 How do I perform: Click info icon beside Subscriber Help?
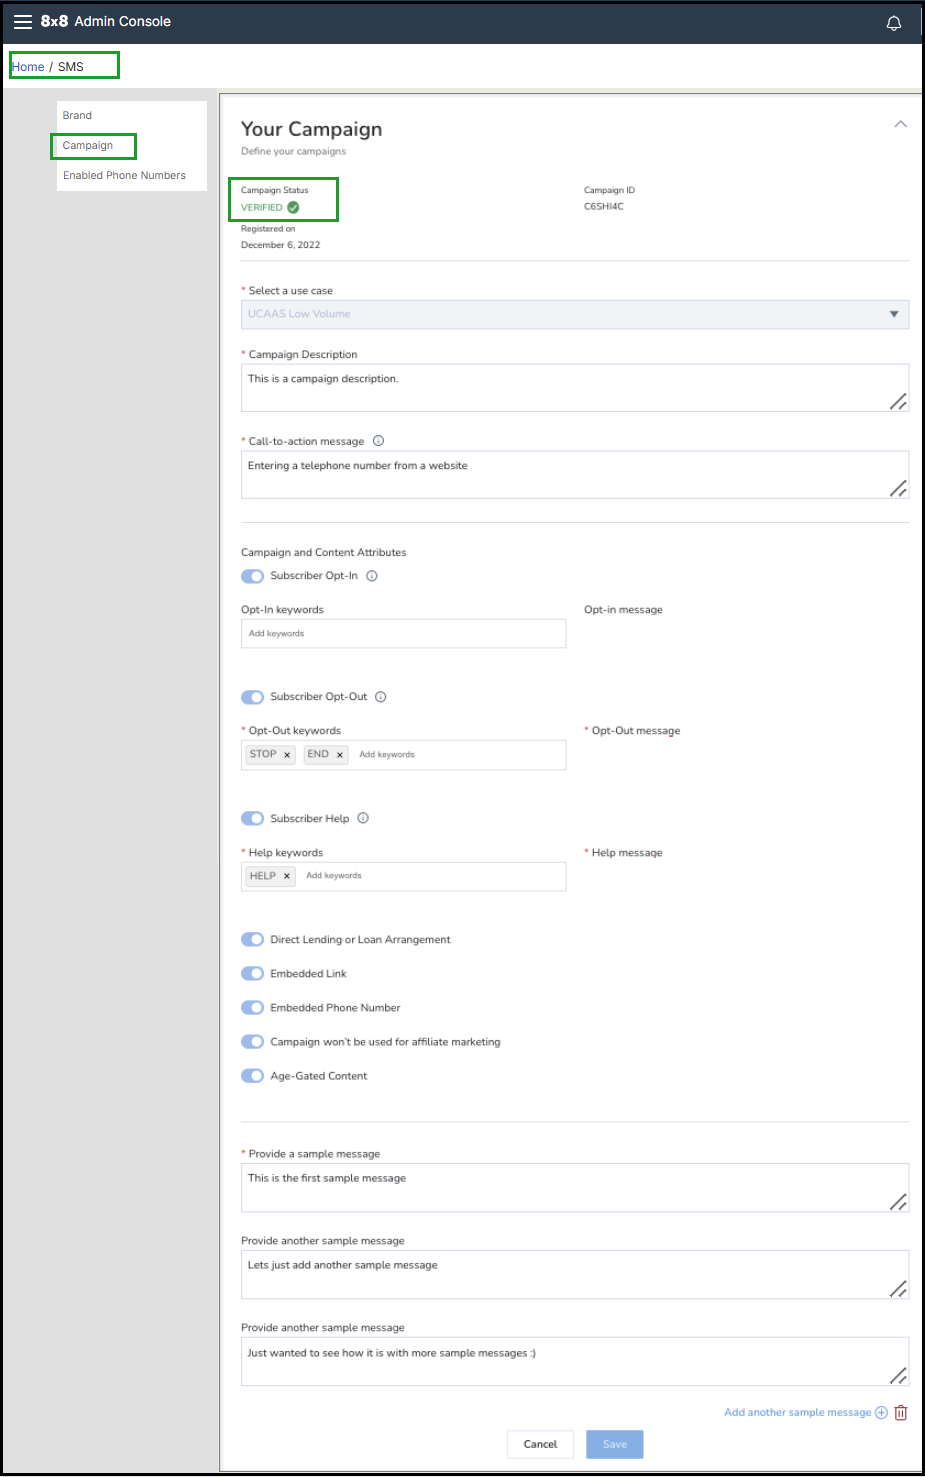(363, 818)
